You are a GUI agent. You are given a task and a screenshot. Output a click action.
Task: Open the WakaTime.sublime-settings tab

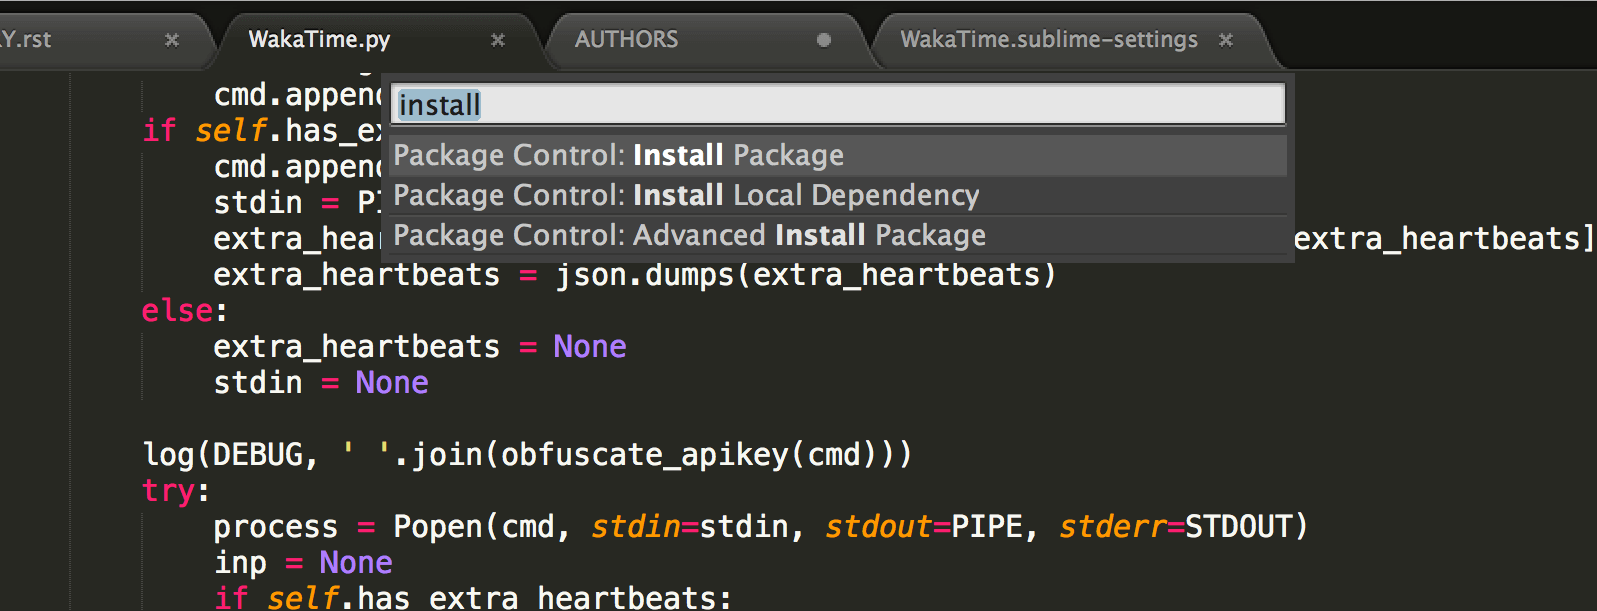coord(1048,40)
